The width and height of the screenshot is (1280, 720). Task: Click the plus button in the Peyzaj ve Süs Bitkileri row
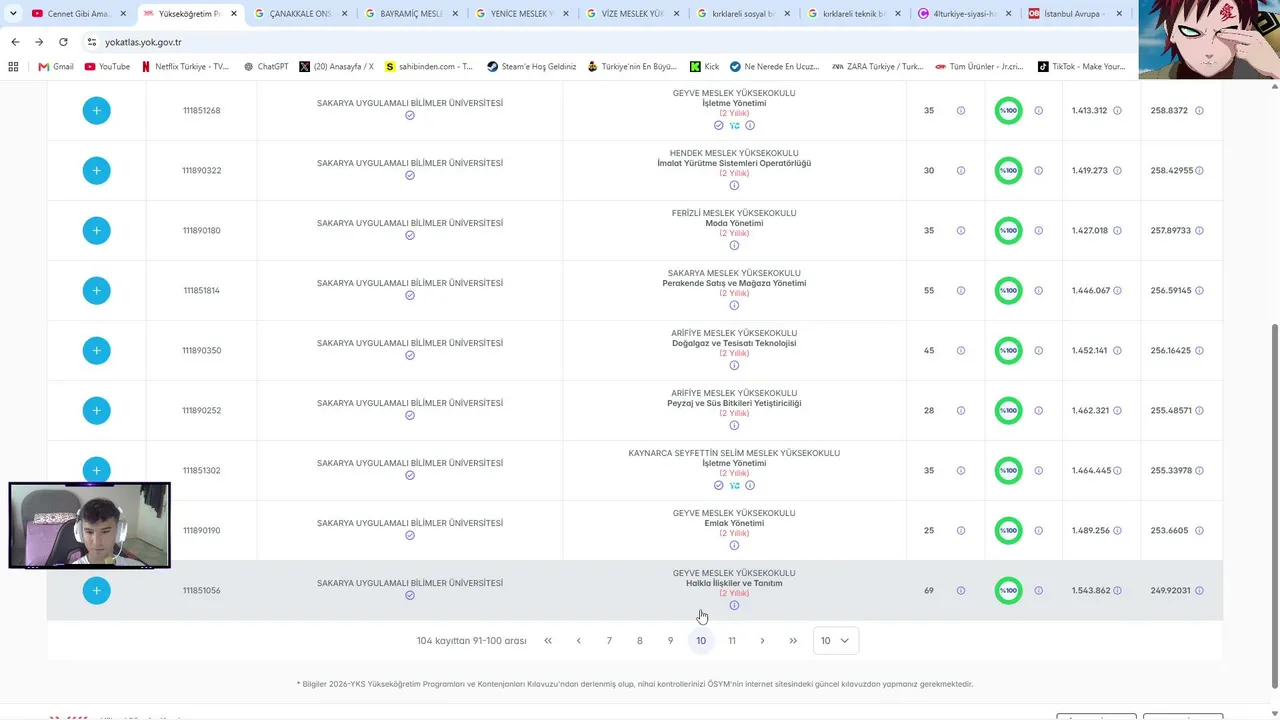pos(96,410)
